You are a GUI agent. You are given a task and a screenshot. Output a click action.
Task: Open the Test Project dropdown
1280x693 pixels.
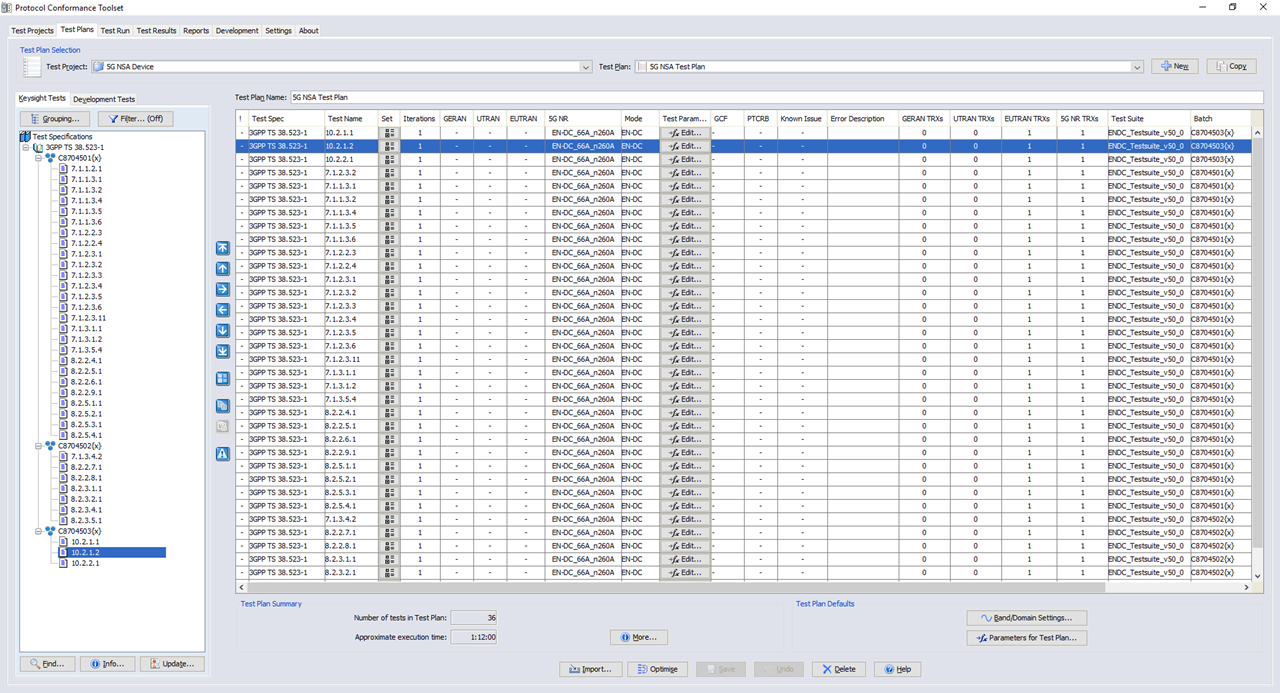click(583, 67)
